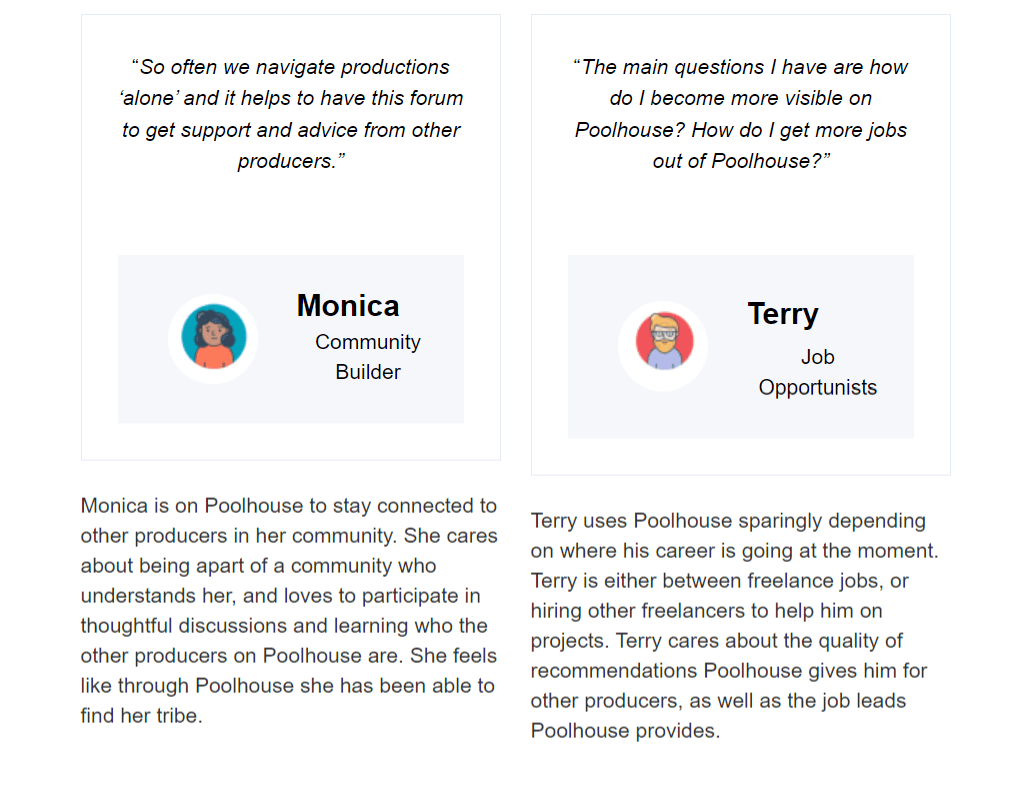The image size is (1017, 786).
Task: Select the Monica name heading
Action: [x=348, y=305]
